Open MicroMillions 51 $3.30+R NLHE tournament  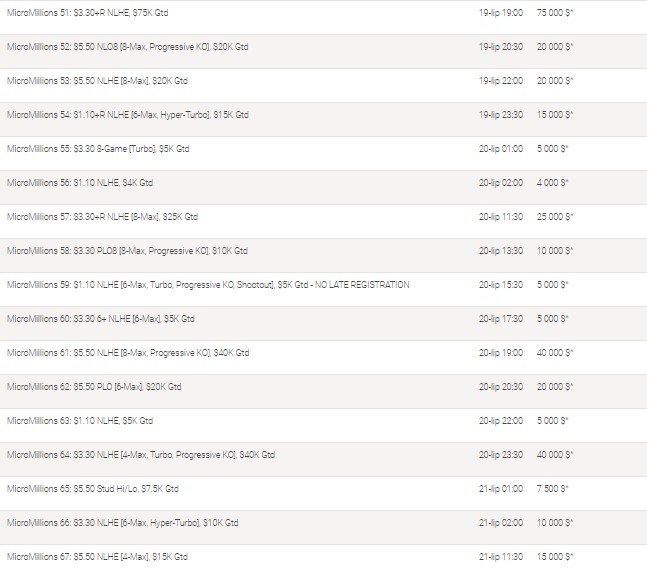86,13
